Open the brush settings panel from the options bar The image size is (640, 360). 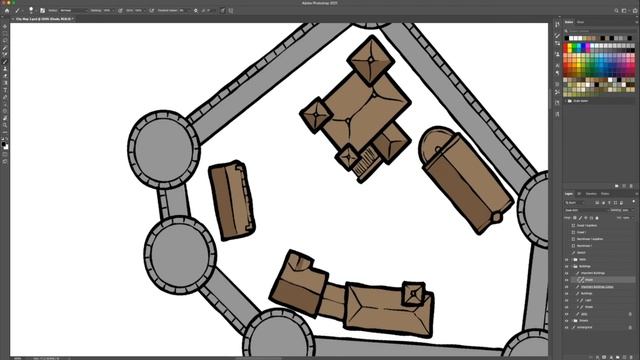42,11
